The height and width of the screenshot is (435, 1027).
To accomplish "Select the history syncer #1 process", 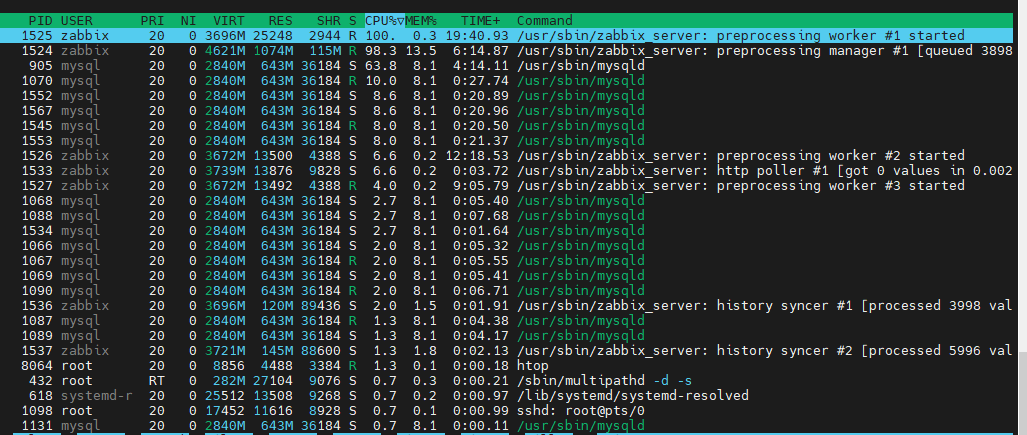I will pos(506,306).
